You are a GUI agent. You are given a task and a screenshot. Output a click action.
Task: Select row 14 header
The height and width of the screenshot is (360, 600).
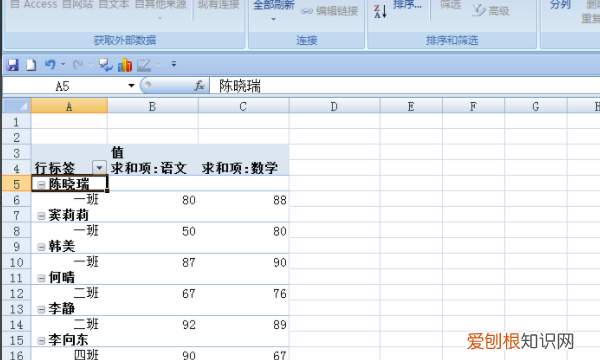click(x=16, y=324)
